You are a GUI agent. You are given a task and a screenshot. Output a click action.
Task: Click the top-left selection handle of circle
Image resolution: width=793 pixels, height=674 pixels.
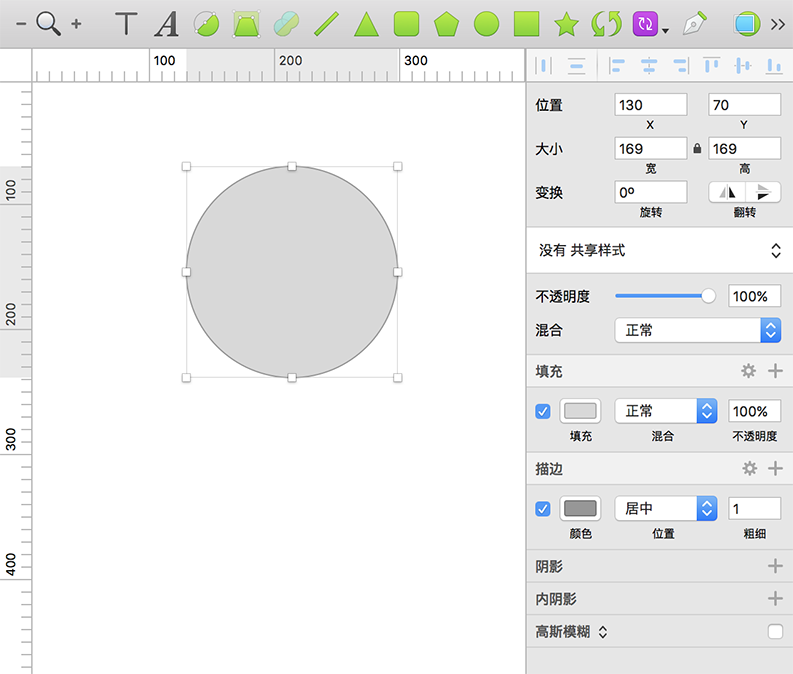(186, 166)
